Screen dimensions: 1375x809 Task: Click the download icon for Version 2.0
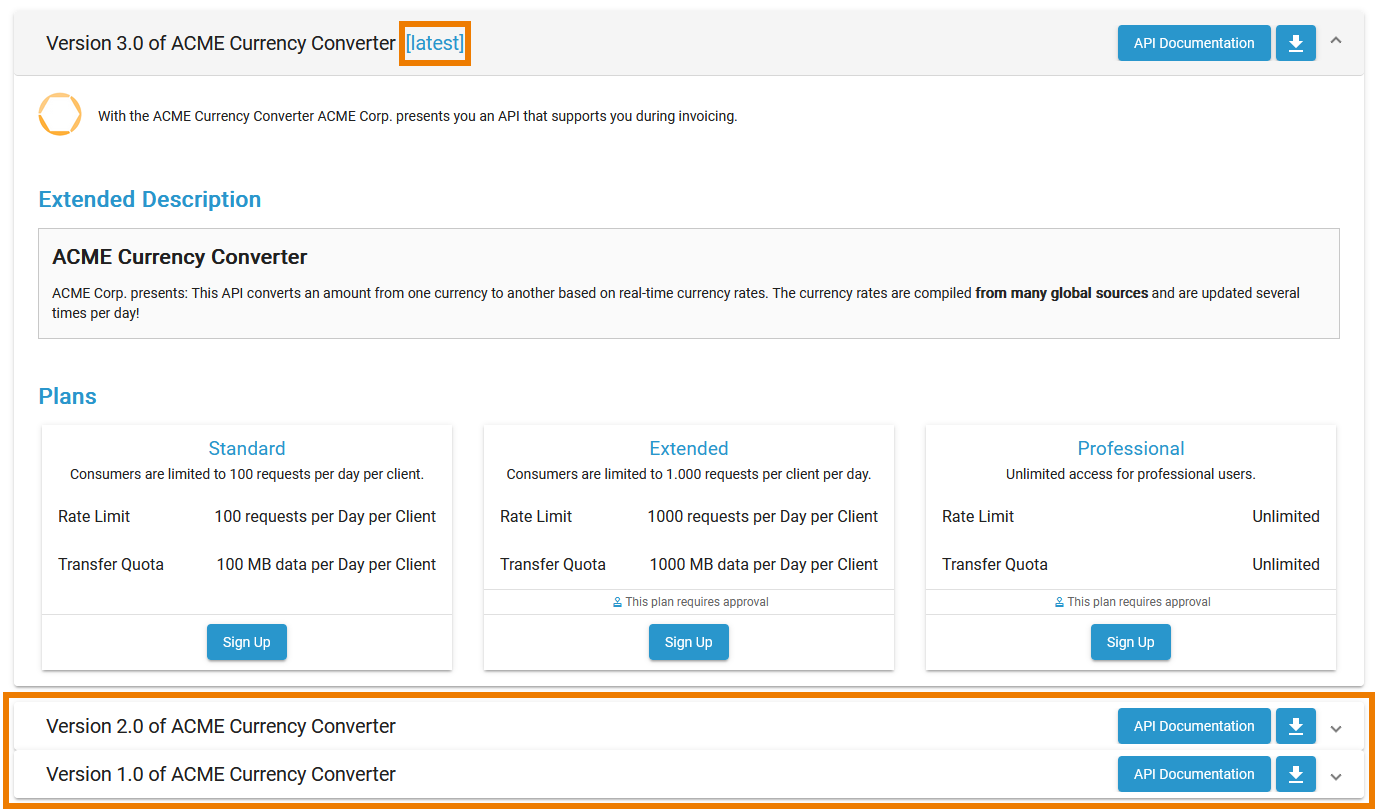[1296, 726]
